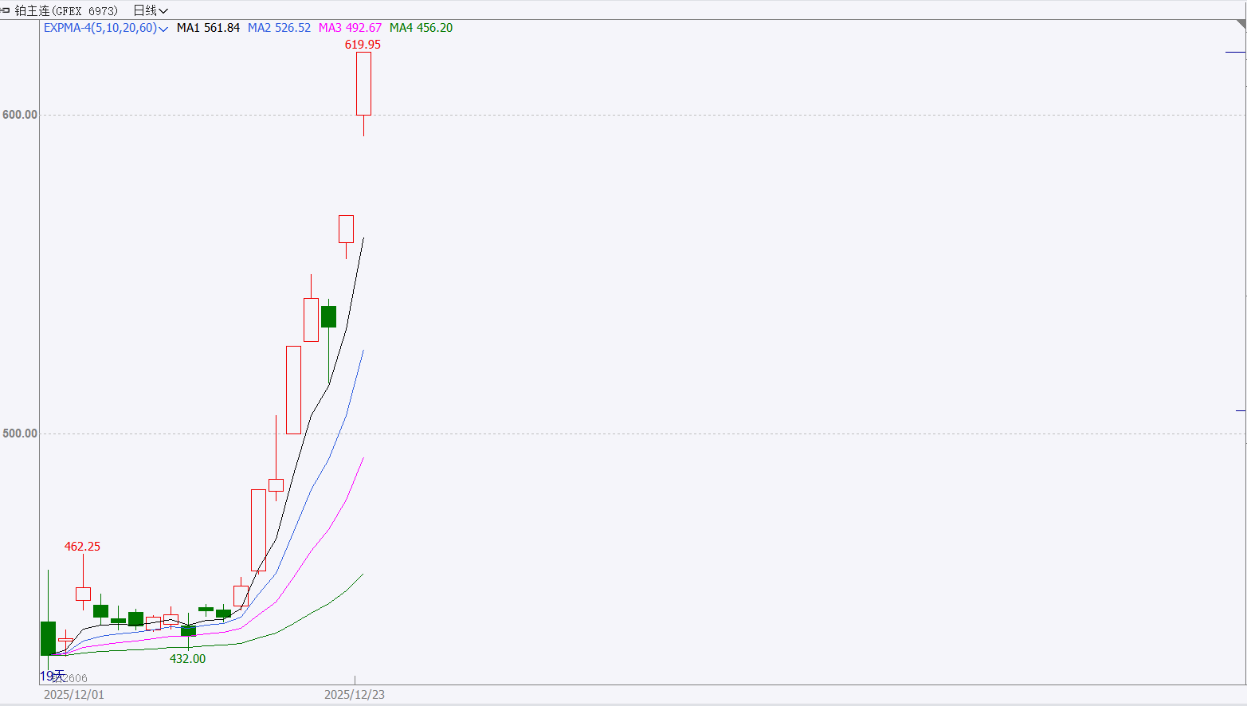Click the 432.00 low price label
The width and height of the screenshot is (1247, 706).
tap(187, 658)
